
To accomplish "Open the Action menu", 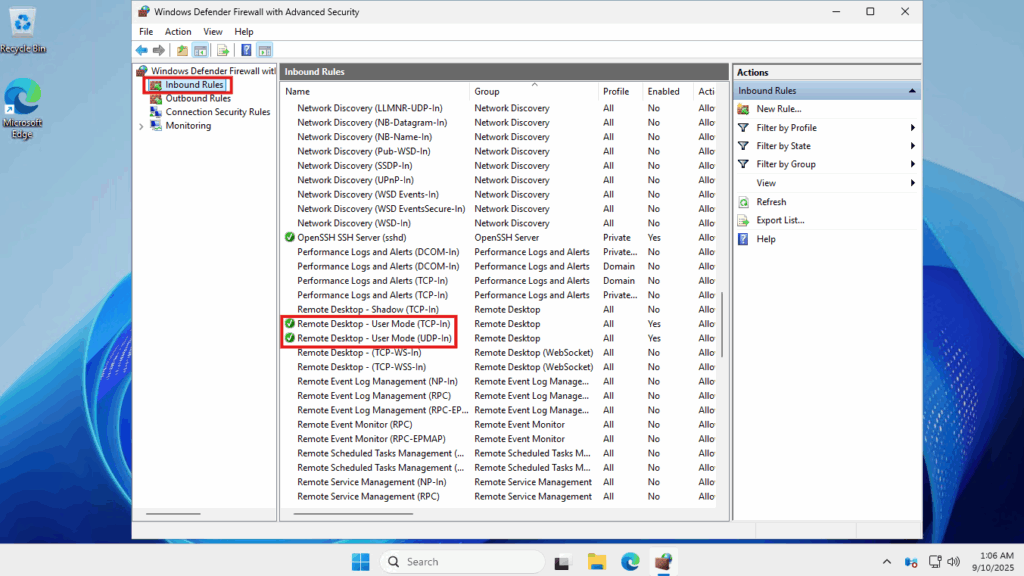I will (x=178, y=32).
